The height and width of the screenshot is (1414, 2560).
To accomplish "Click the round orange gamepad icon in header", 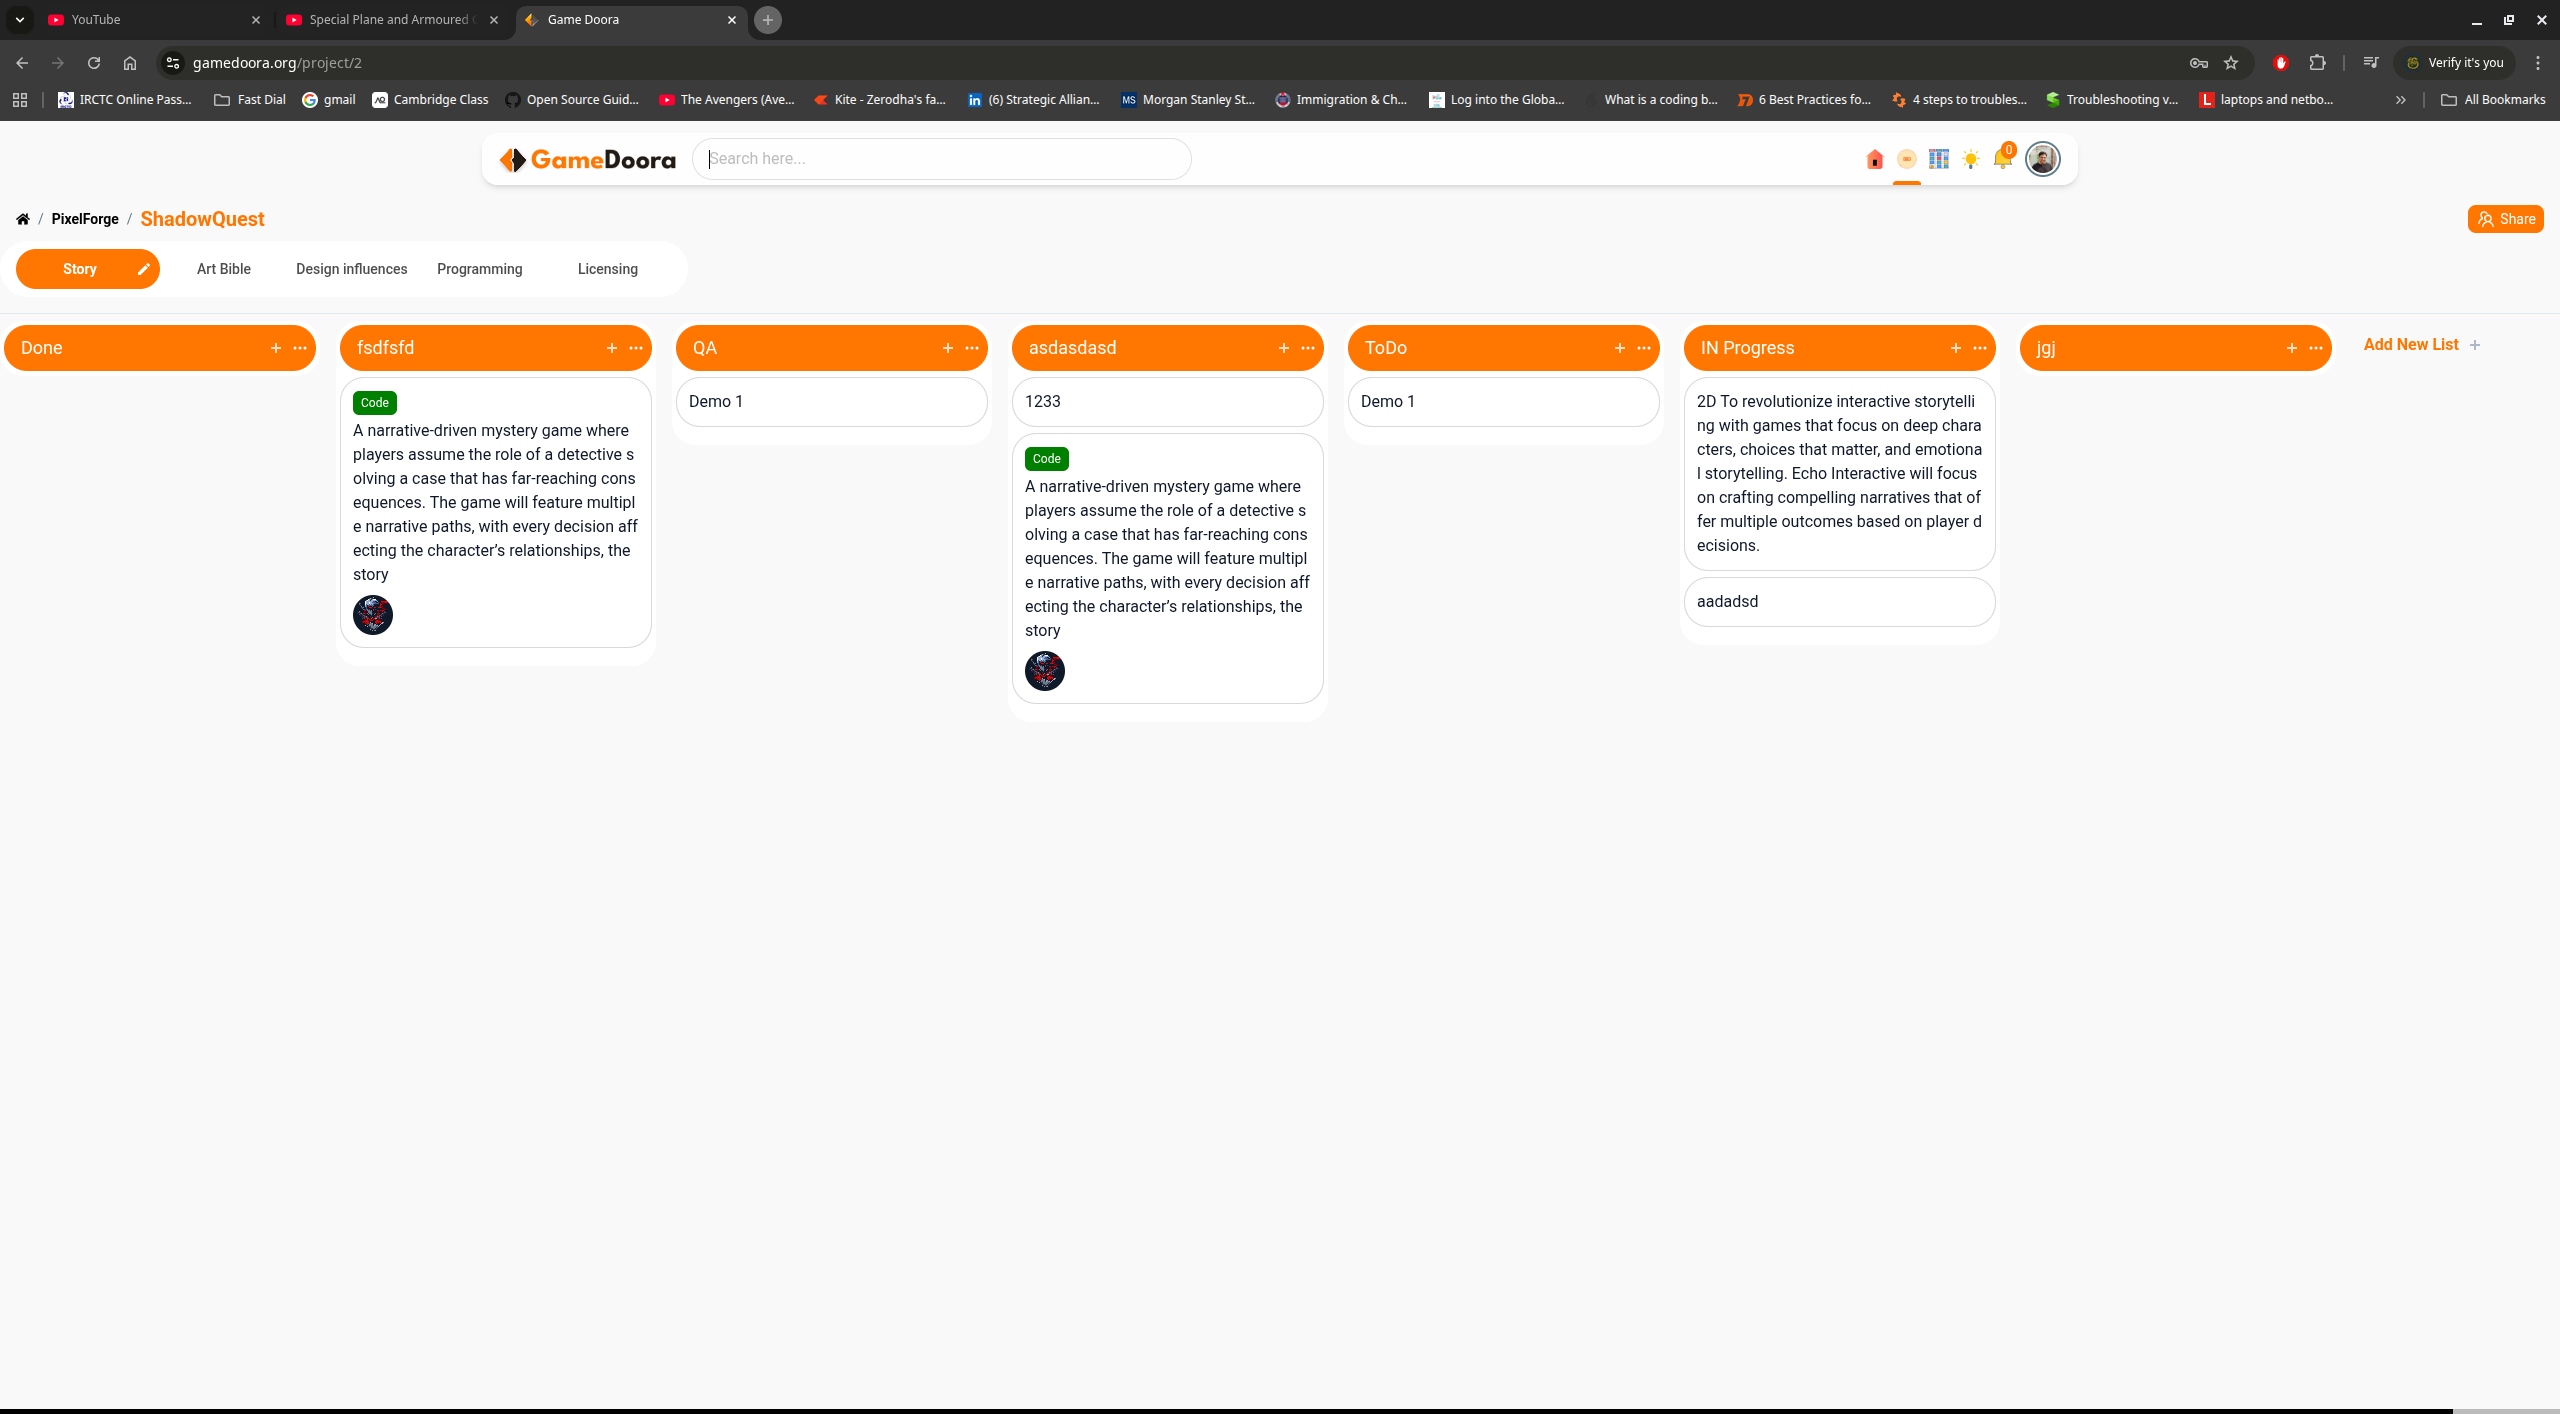I will point(1907,159).
